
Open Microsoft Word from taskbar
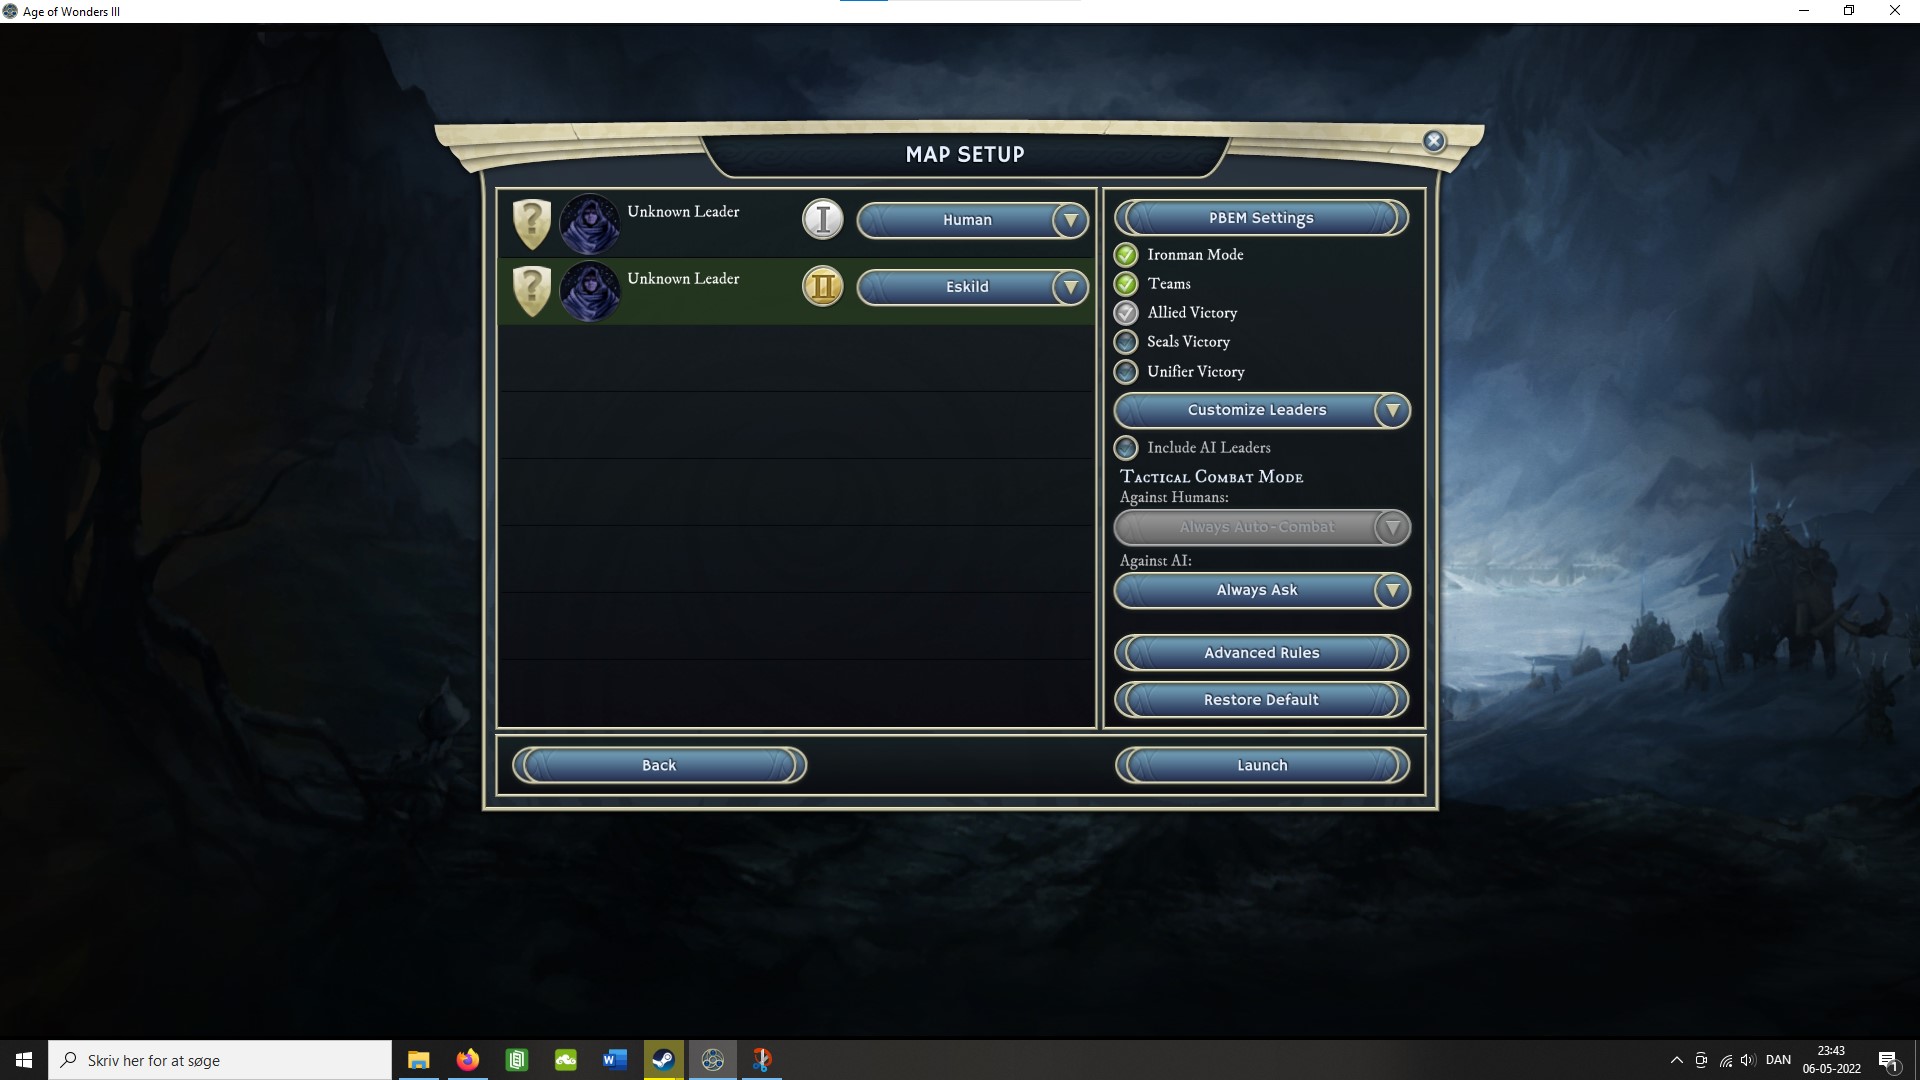[614, 1060]
